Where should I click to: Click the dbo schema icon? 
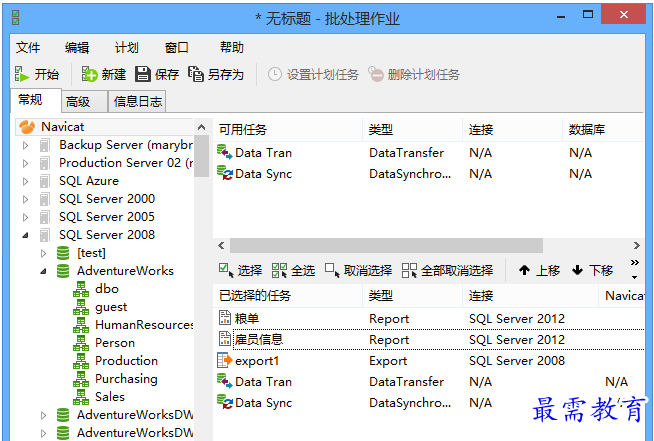point(81,289)
